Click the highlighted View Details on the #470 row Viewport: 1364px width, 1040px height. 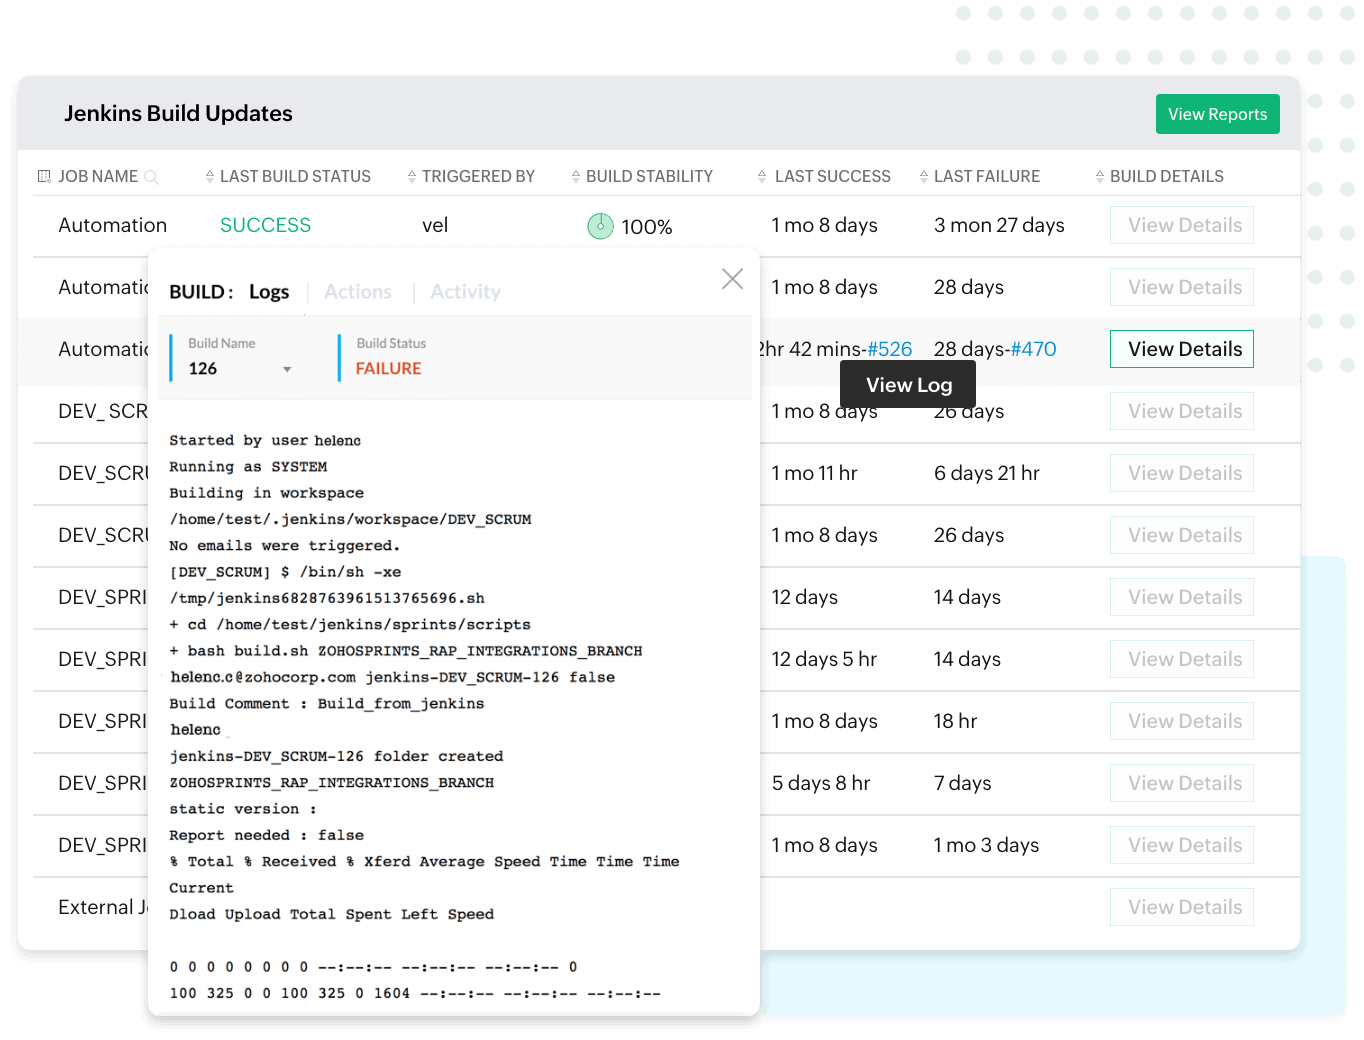[x=1182, y=349]
